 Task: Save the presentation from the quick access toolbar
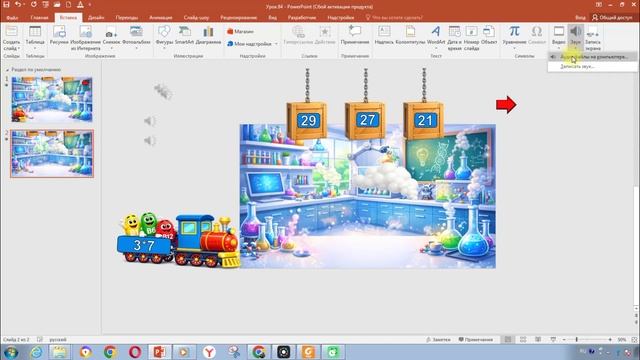point(6,5)
